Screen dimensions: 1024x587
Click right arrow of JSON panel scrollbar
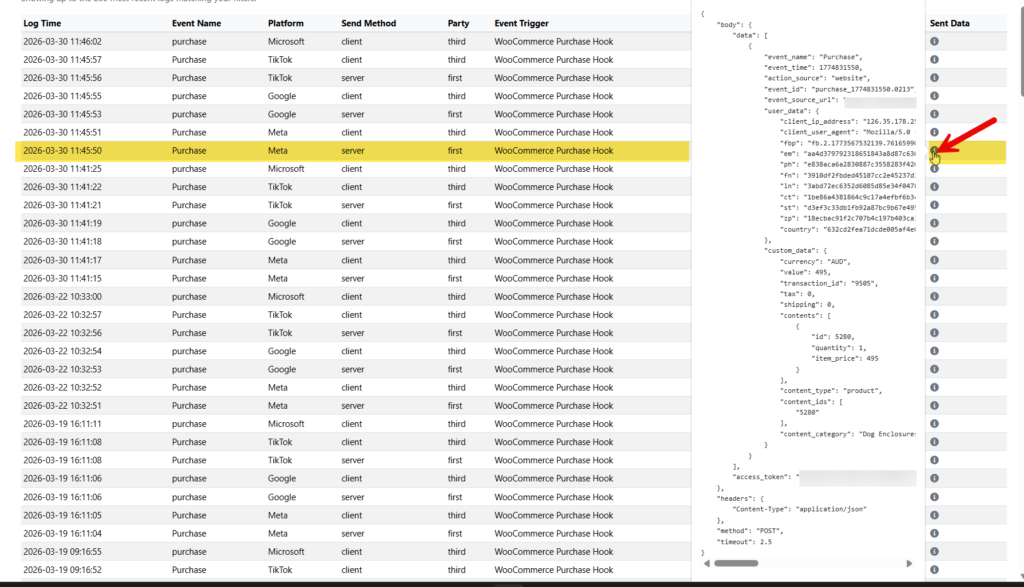coord(909,563)
